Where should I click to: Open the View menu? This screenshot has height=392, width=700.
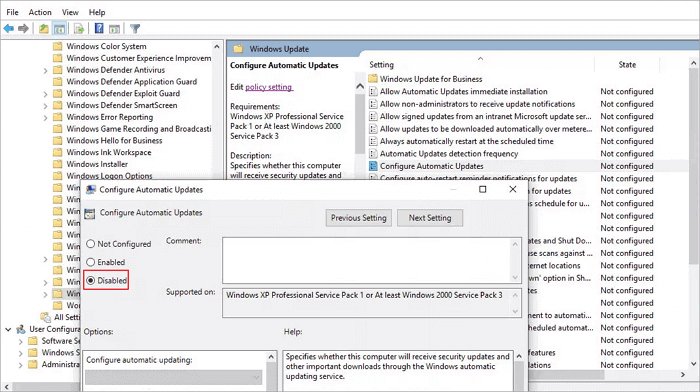pos(70,12)
